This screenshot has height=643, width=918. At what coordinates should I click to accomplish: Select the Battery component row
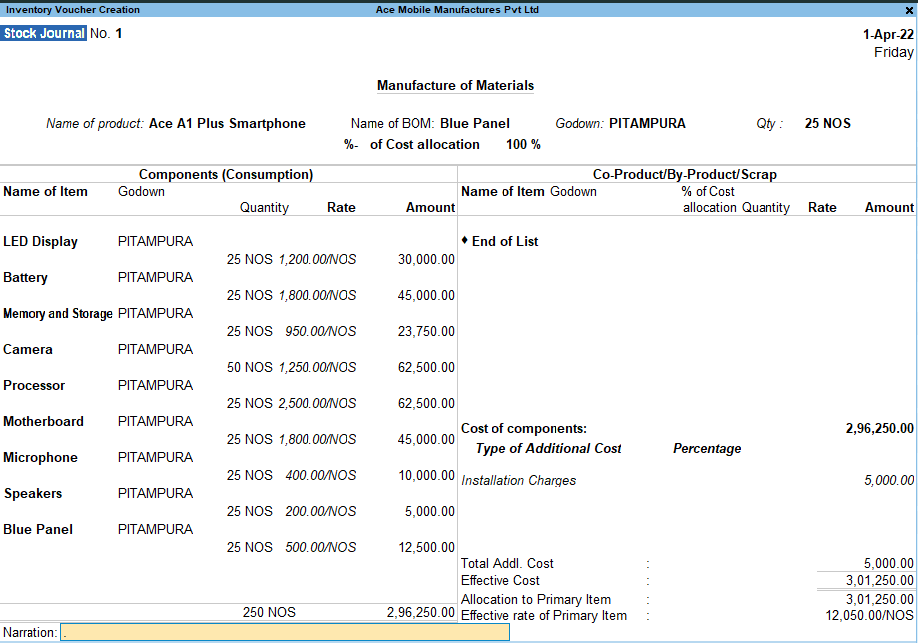[26, 278]
